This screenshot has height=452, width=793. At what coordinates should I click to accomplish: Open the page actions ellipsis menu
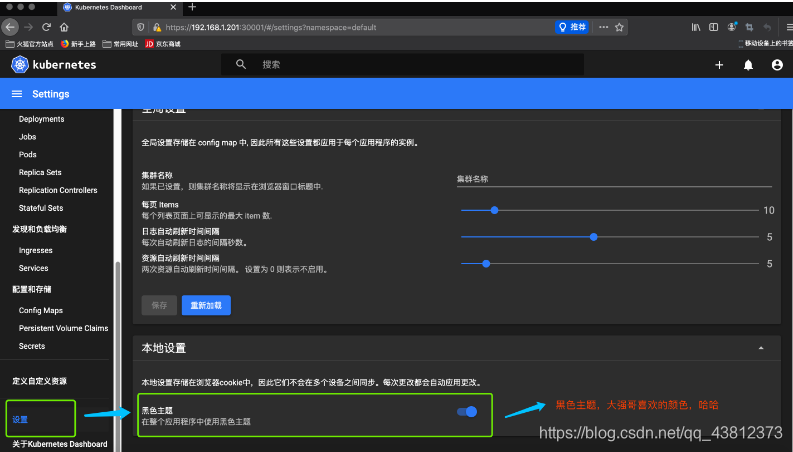click(x=603, y=27)
